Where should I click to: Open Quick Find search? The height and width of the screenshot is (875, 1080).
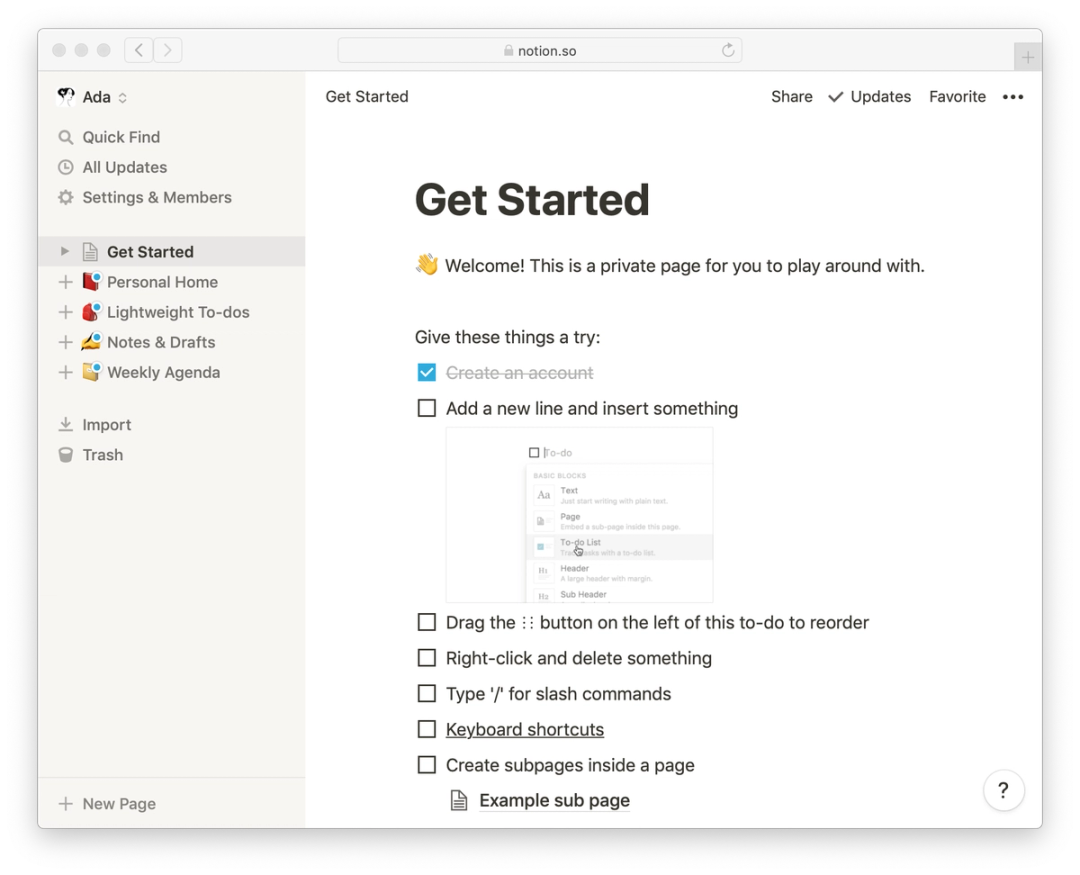click(x=65, y=137)
